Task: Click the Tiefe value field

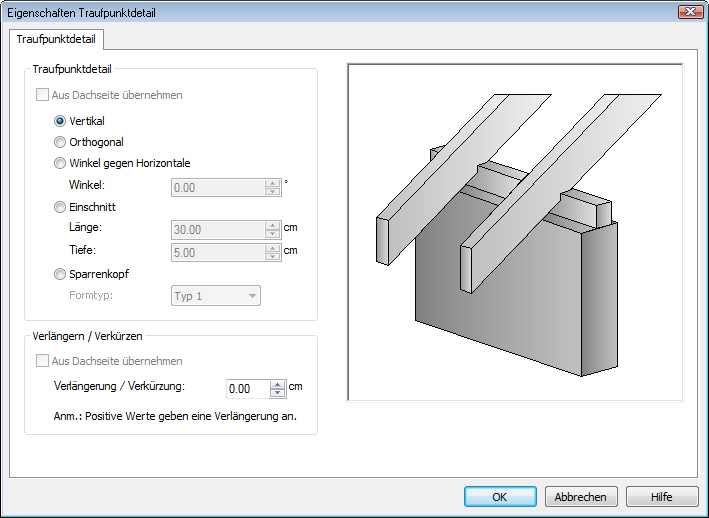Action: 218,253
